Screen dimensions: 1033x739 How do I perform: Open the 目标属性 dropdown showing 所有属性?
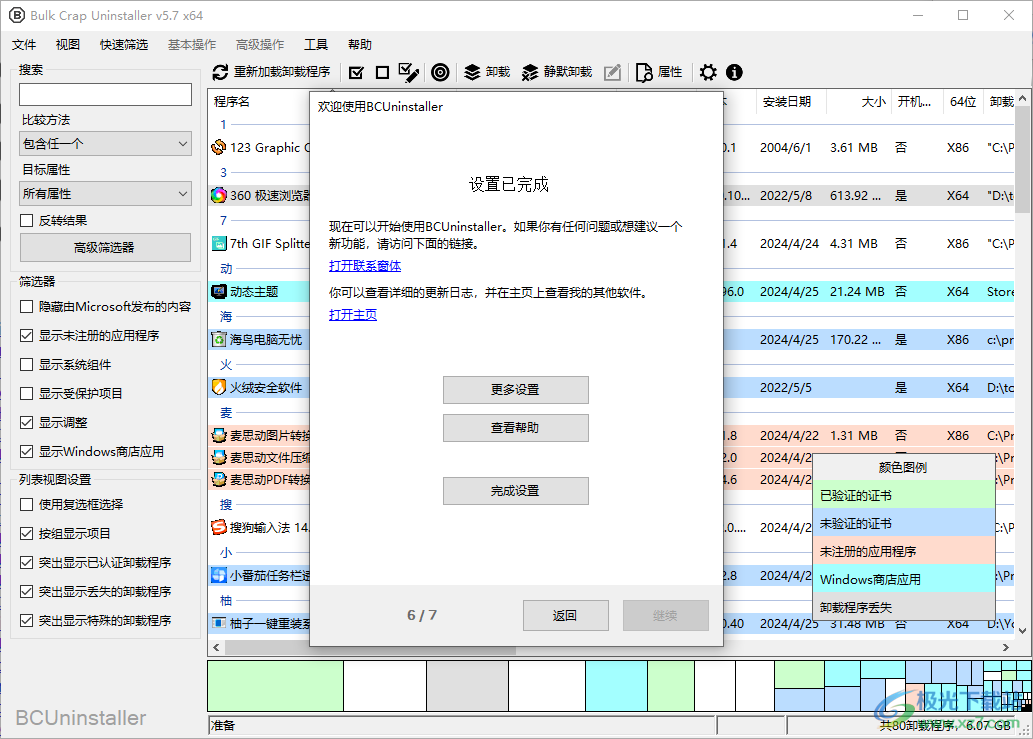pos(104,193)
